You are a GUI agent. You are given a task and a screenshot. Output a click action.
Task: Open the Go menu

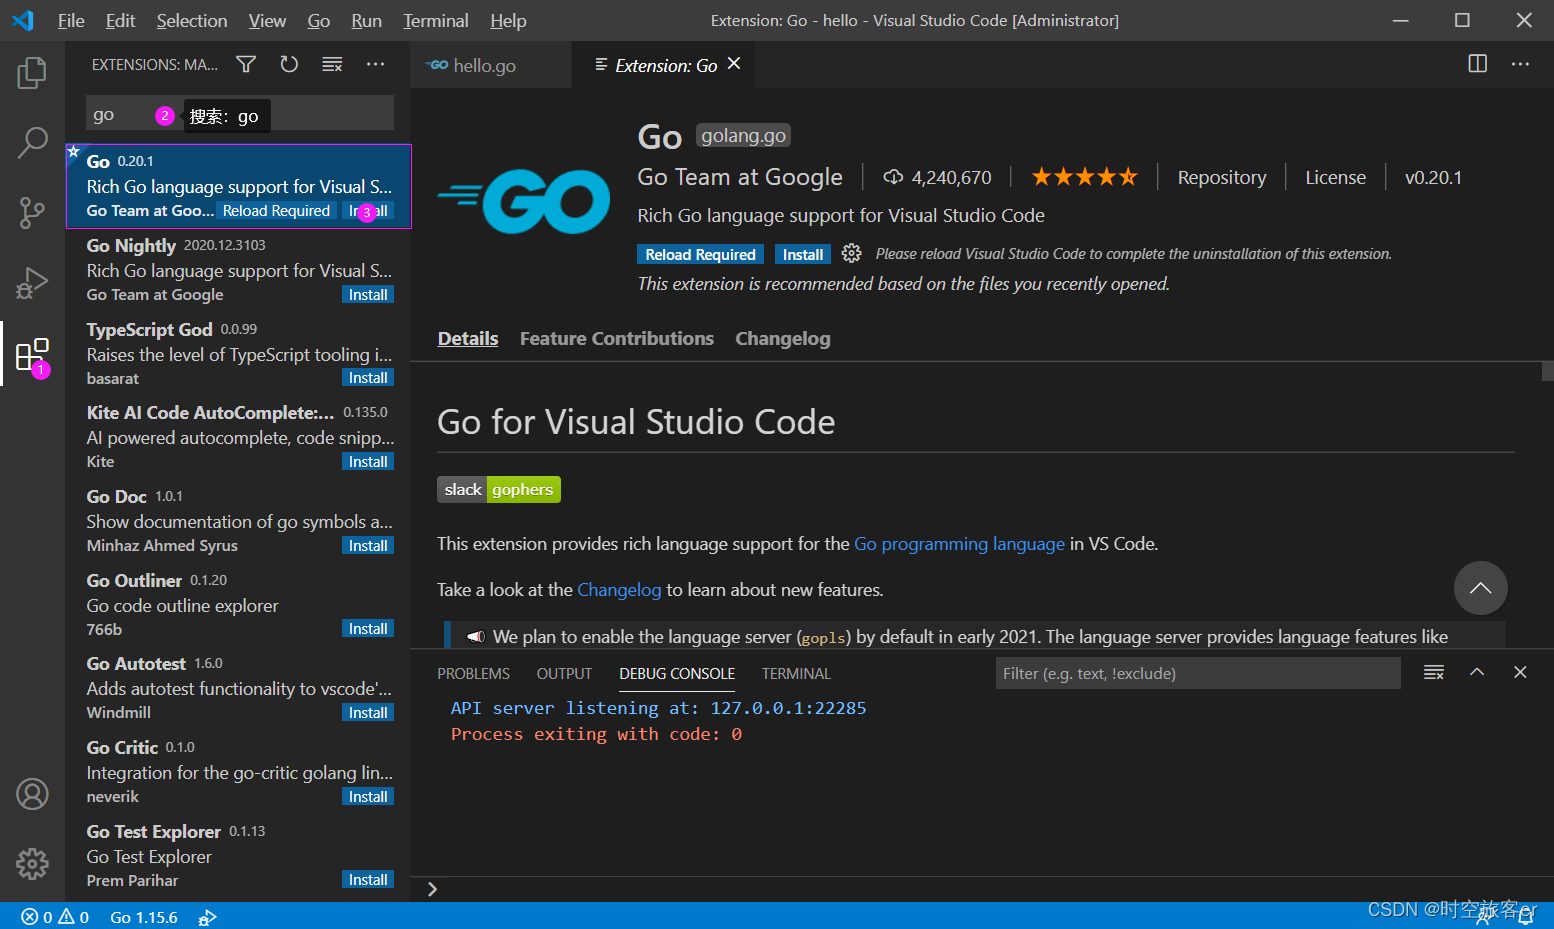click(319, 20)
